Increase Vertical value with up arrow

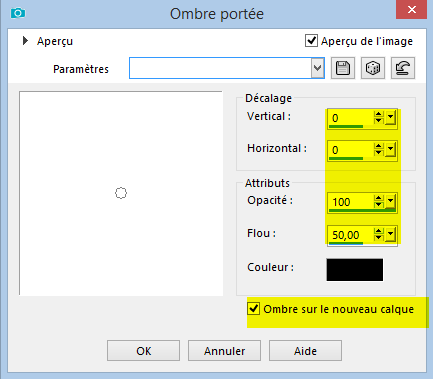coord(379,114)
